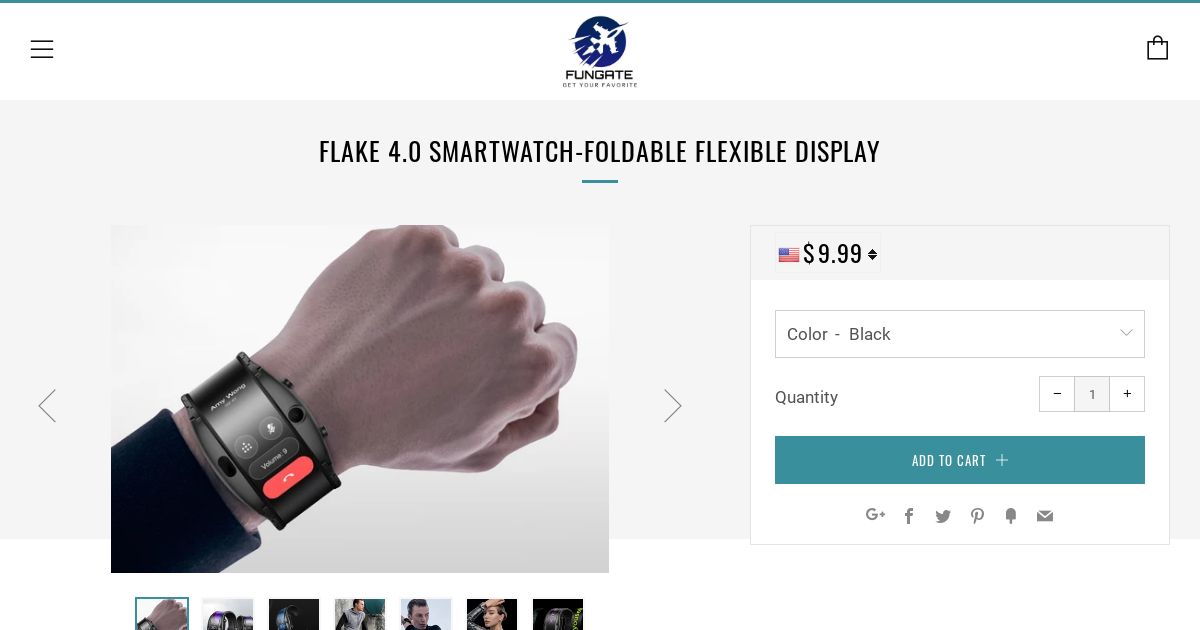Change currency with the USD flag selector
1200x630 pixels.
(x=828, y=254)
